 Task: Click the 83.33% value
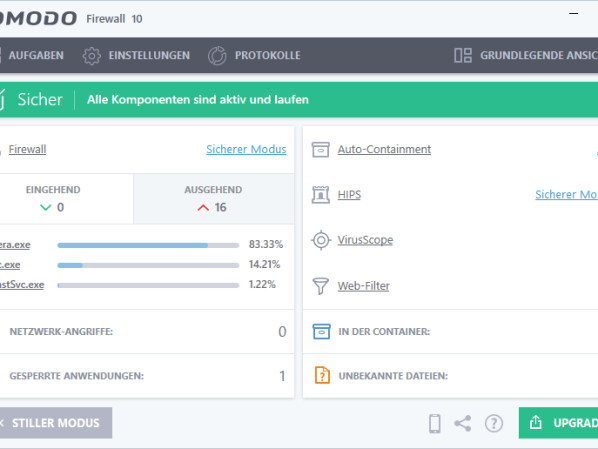pyautogui.click(x=266, y=245)
